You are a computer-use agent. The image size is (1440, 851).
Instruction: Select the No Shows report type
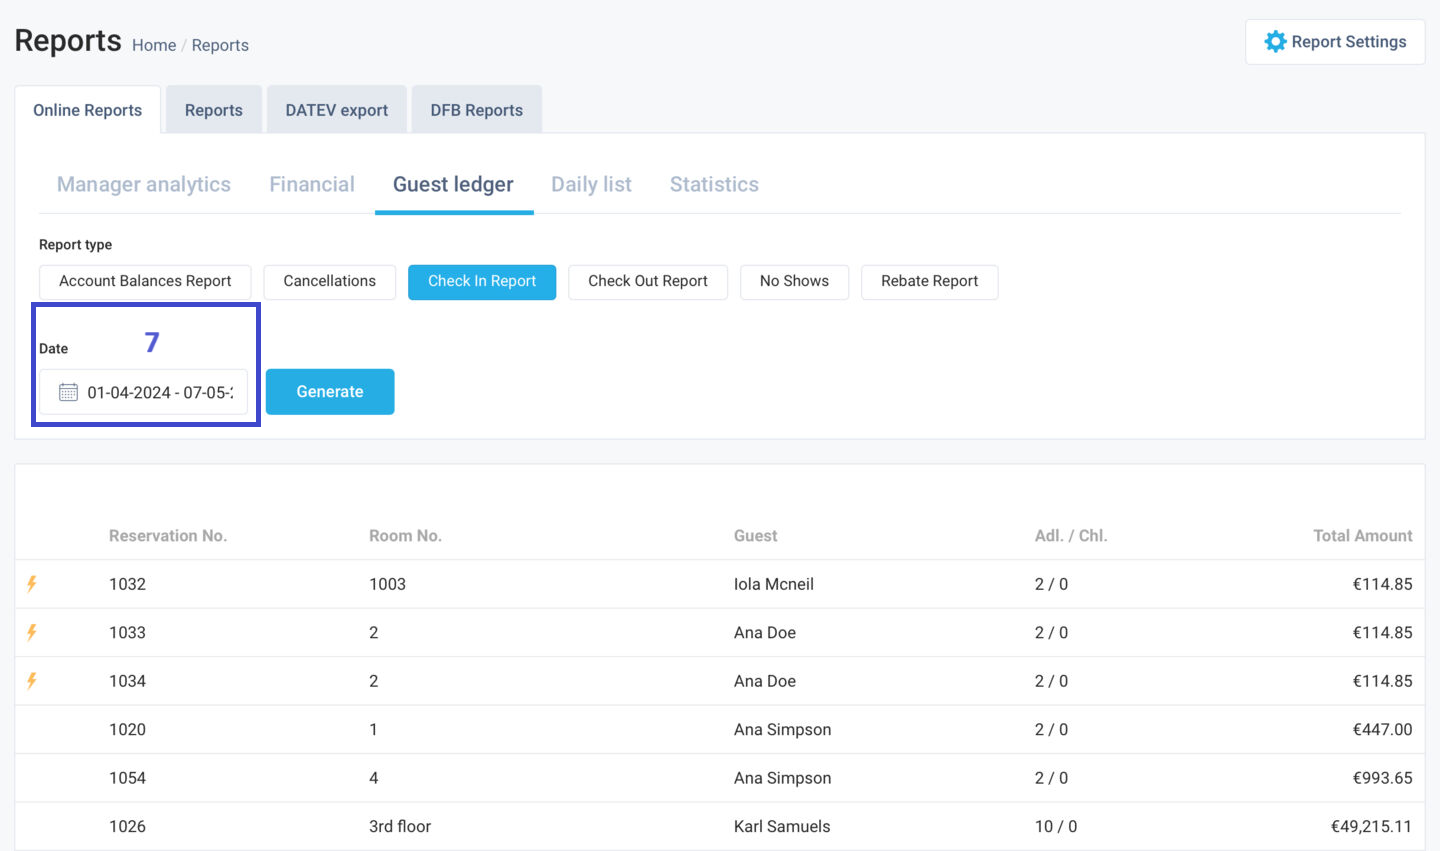tap(794, 281)
